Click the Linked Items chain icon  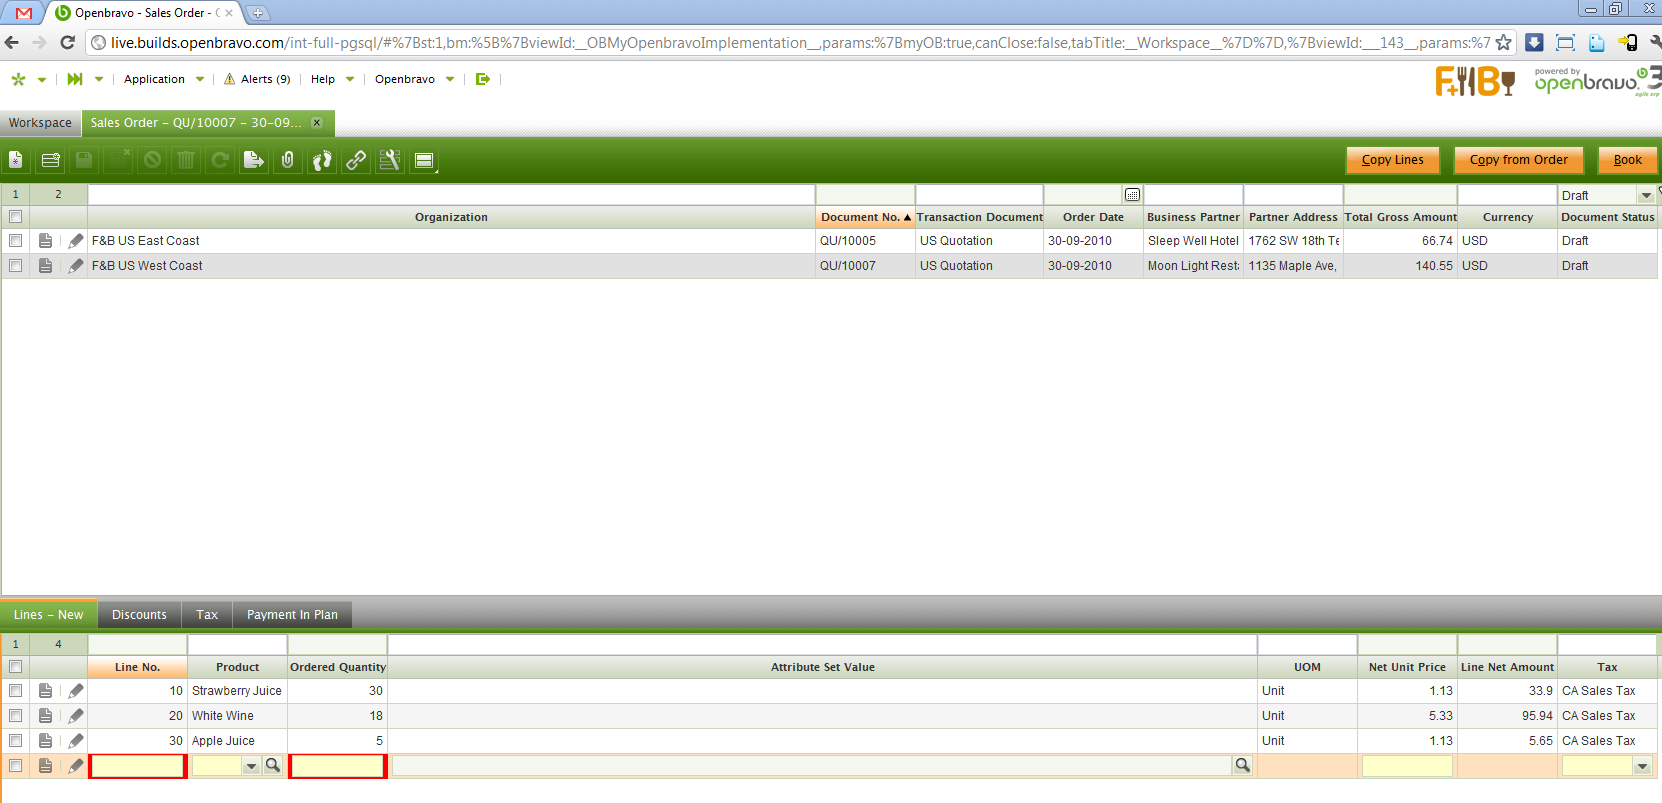(x=356, y=160)
